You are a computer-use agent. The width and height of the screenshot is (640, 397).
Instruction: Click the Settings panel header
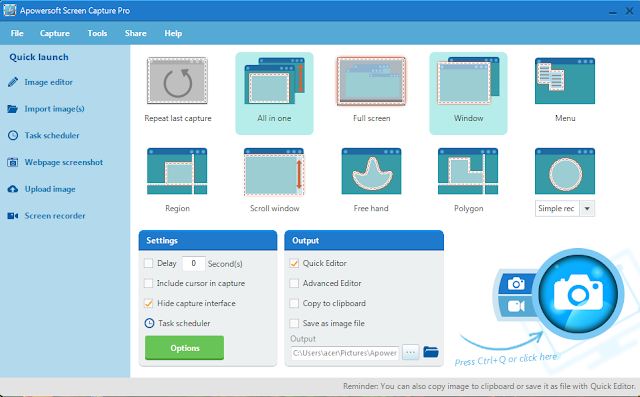coord(208,240)
